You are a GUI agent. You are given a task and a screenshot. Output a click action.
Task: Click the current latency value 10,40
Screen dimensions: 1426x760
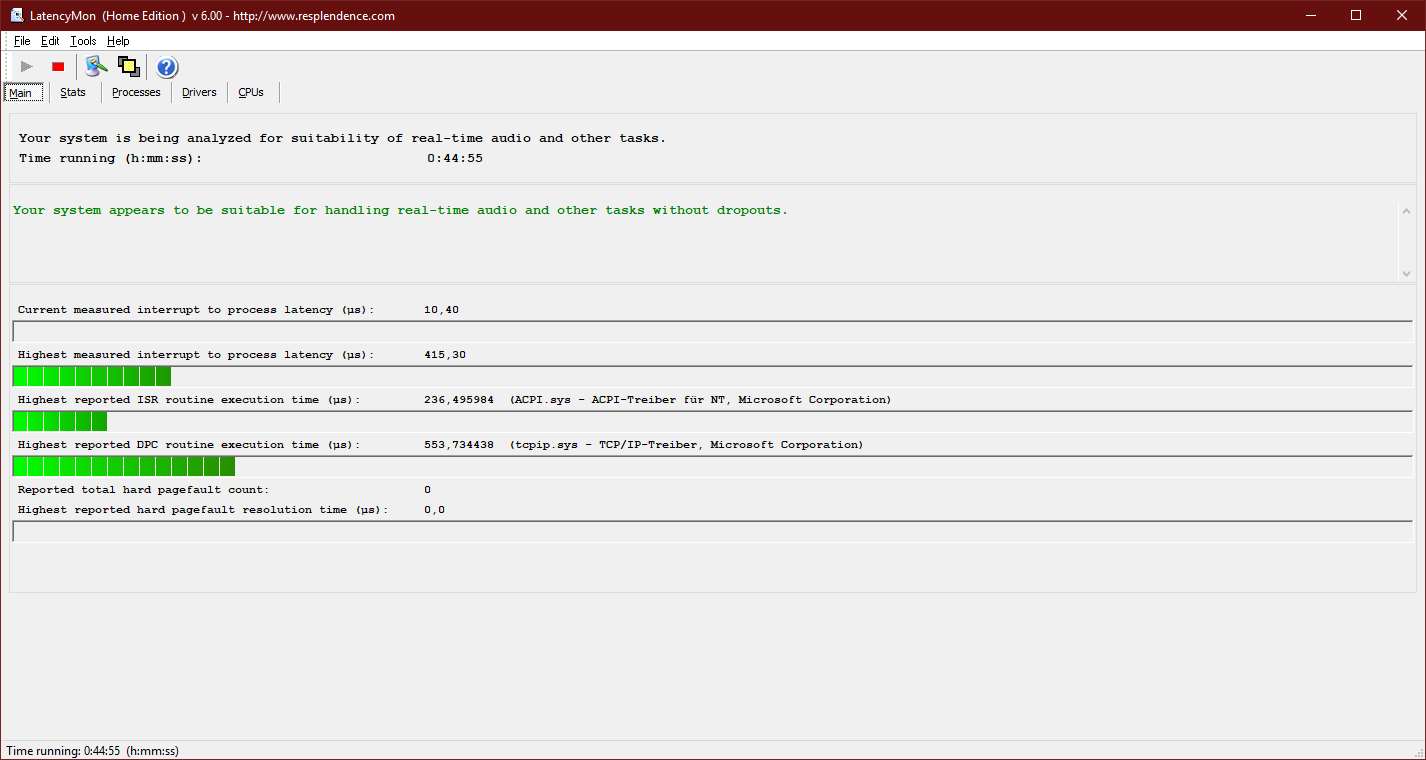pos(441,310)
